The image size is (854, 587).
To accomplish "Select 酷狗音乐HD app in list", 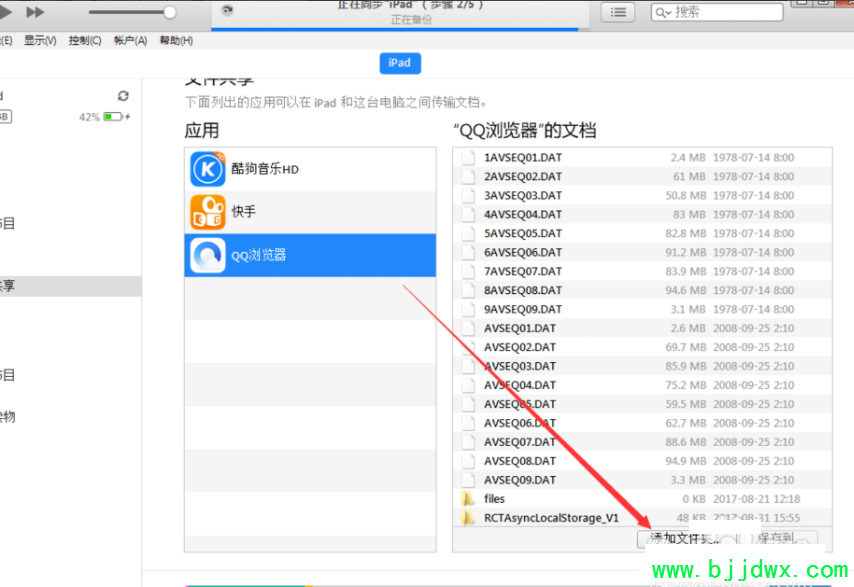I will click(310, 169).
